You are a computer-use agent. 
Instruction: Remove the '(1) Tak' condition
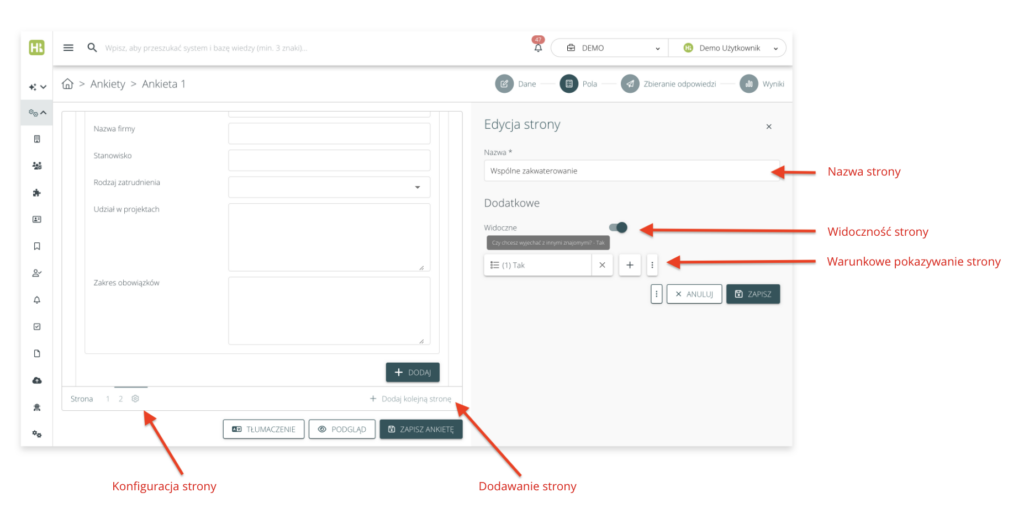[x=601, y=264]
